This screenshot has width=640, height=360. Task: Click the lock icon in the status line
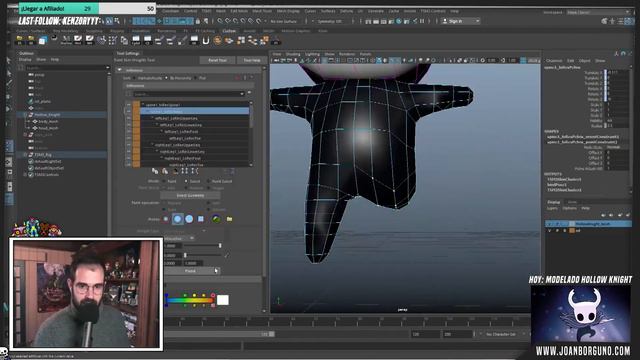point(198,21)
